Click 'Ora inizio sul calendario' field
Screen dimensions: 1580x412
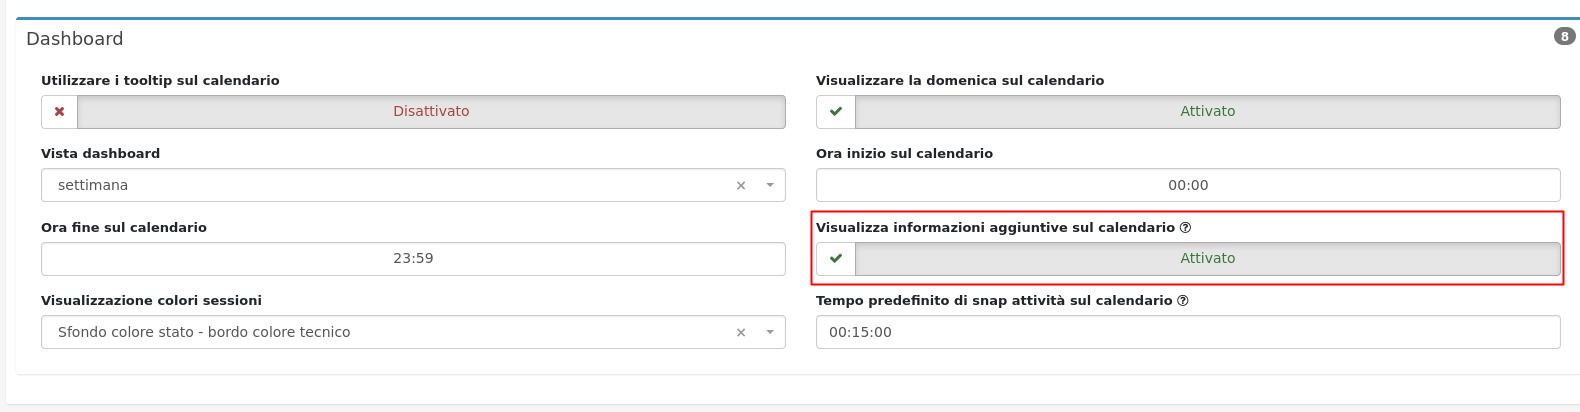pyautogui.click(x=1187, y=186)
